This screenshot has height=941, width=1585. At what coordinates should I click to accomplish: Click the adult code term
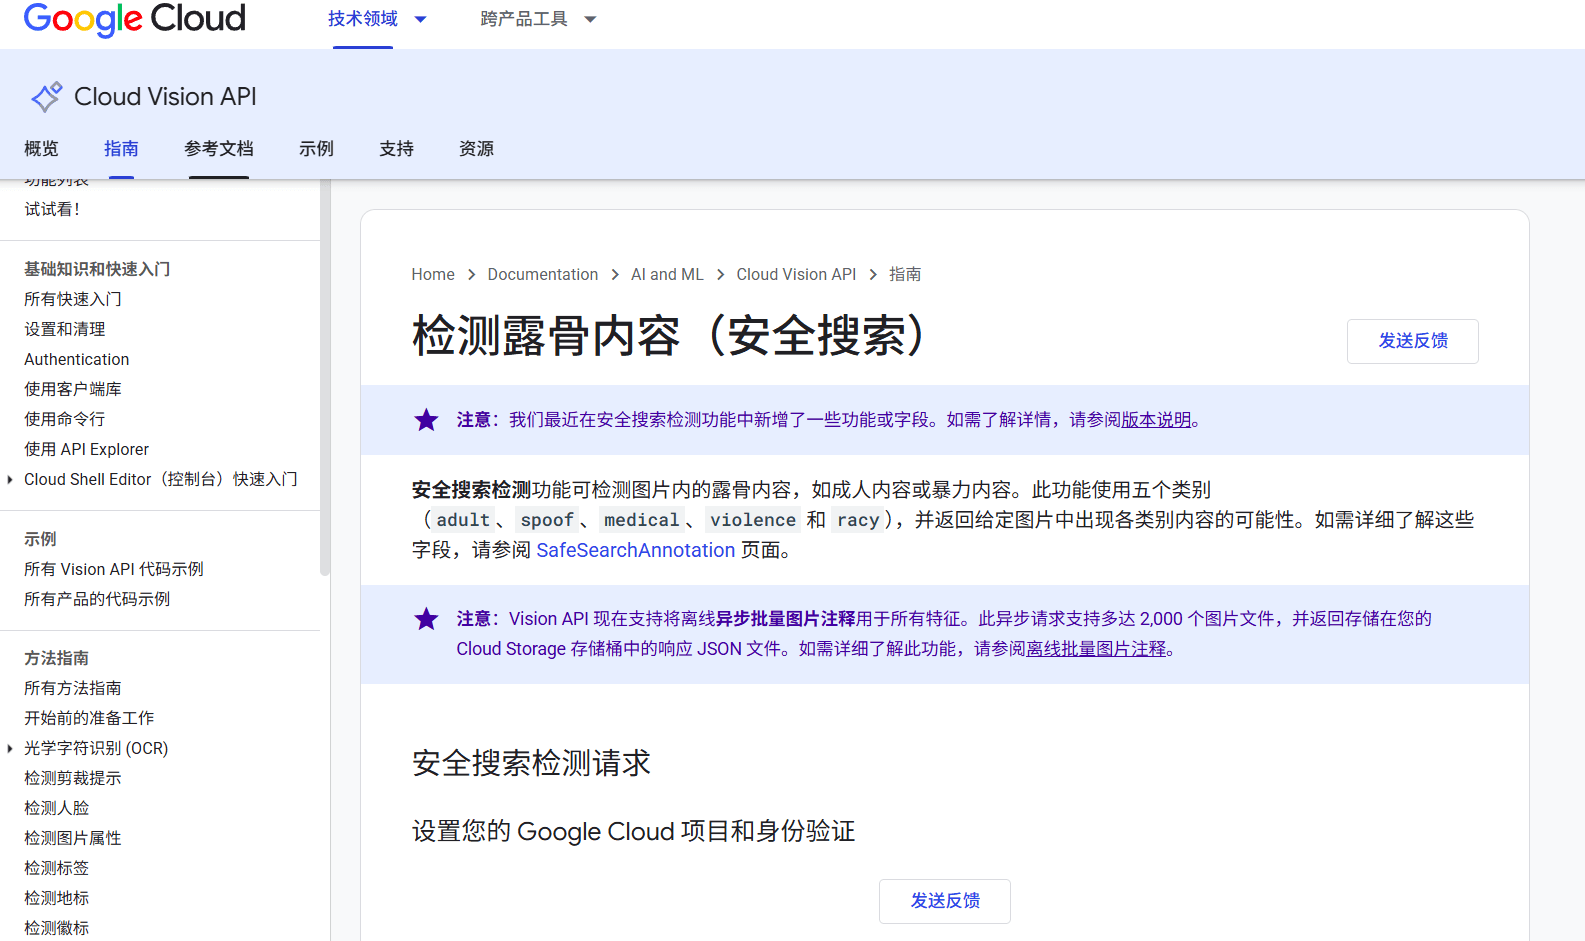tap(463, 520)
